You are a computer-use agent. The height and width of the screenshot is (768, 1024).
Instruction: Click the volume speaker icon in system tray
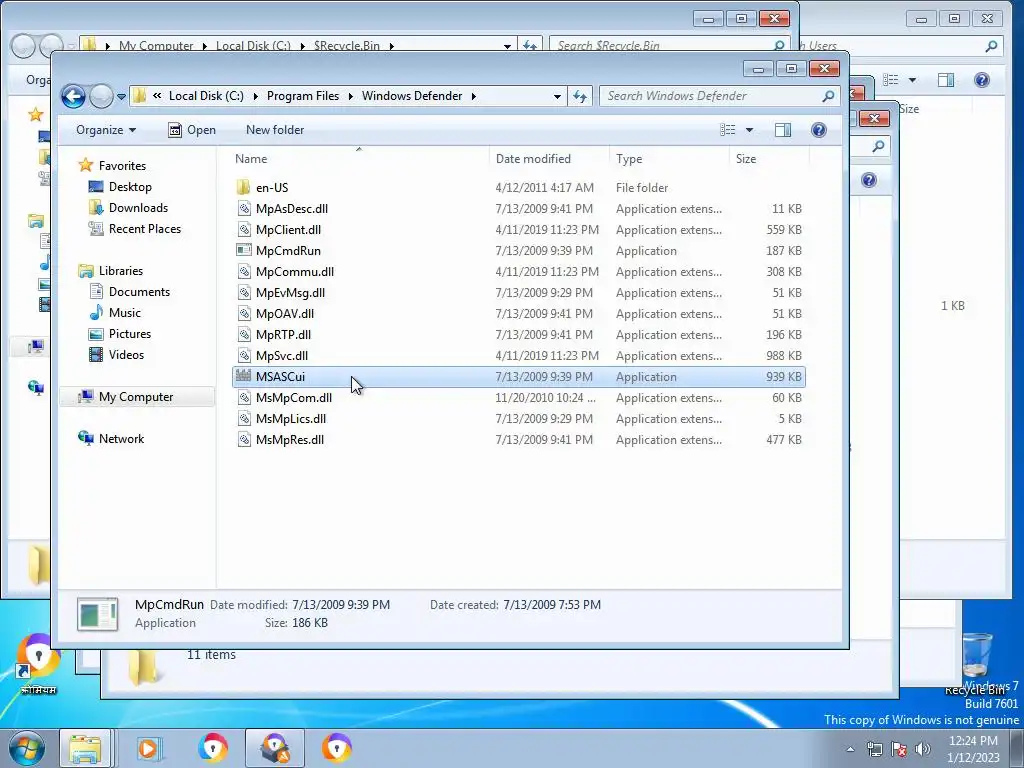coord(923,749)
